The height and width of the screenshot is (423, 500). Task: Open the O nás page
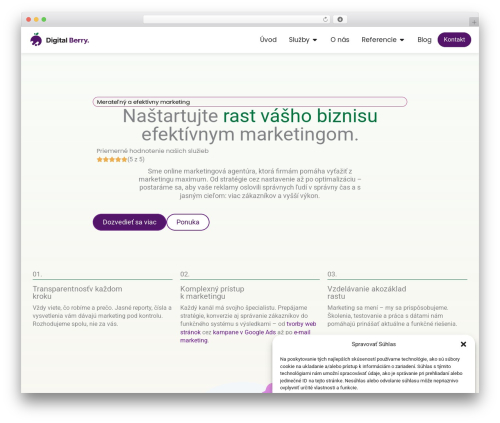pyautogui.click(x=340, y=40)
